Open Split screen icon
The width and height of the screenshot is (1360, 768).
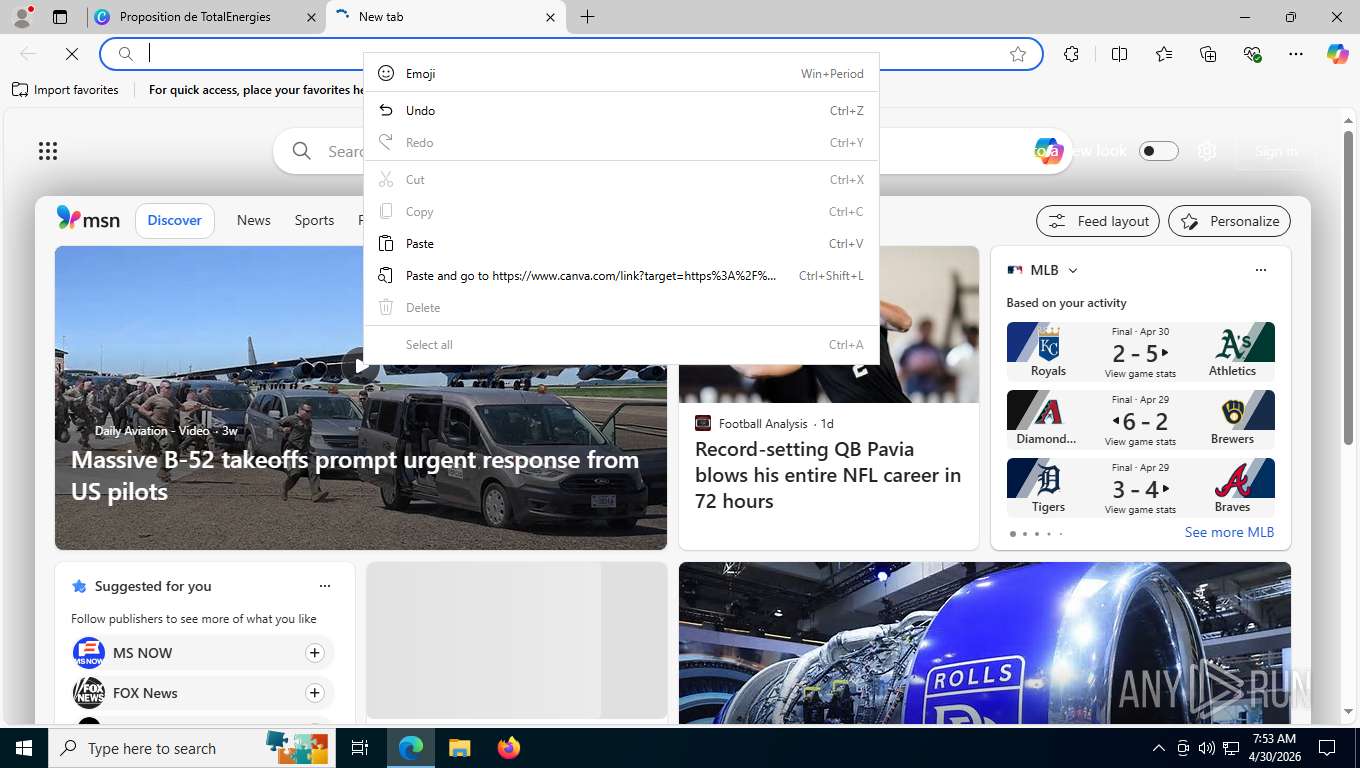coord(1119,54)
